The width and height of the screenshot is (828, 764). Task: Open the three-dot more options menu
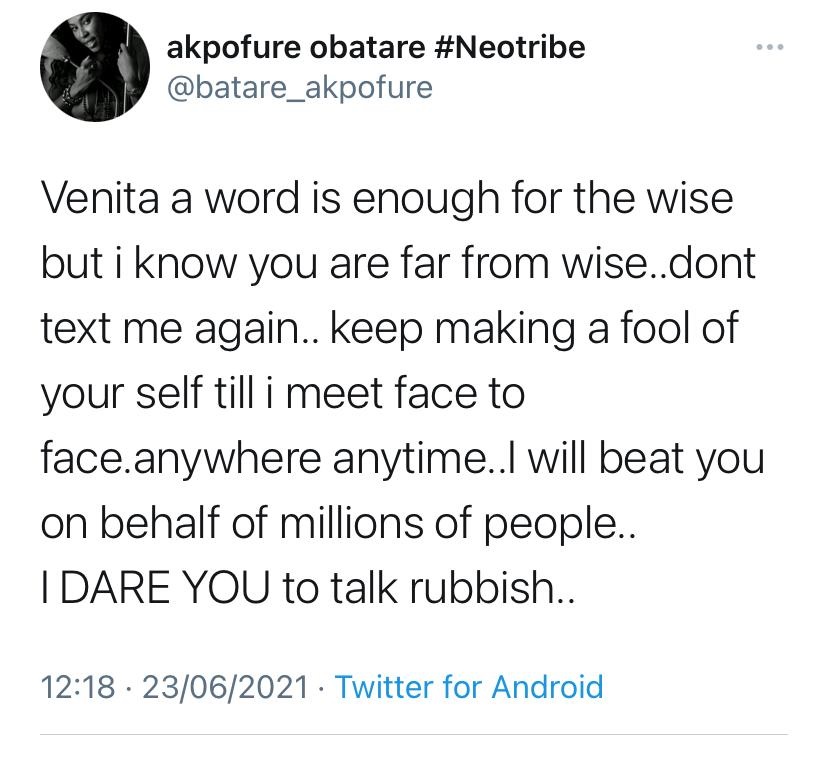tap(765, 48)
